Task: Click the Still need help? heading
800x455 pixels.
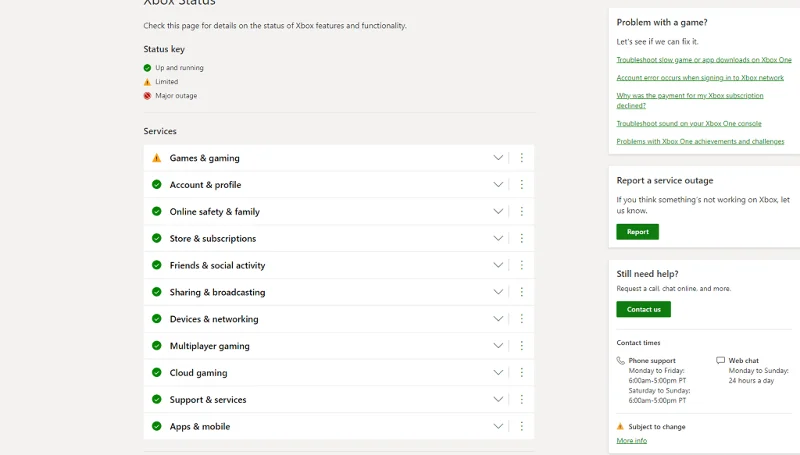Action: pyautogui.click(x=647, y=274)
